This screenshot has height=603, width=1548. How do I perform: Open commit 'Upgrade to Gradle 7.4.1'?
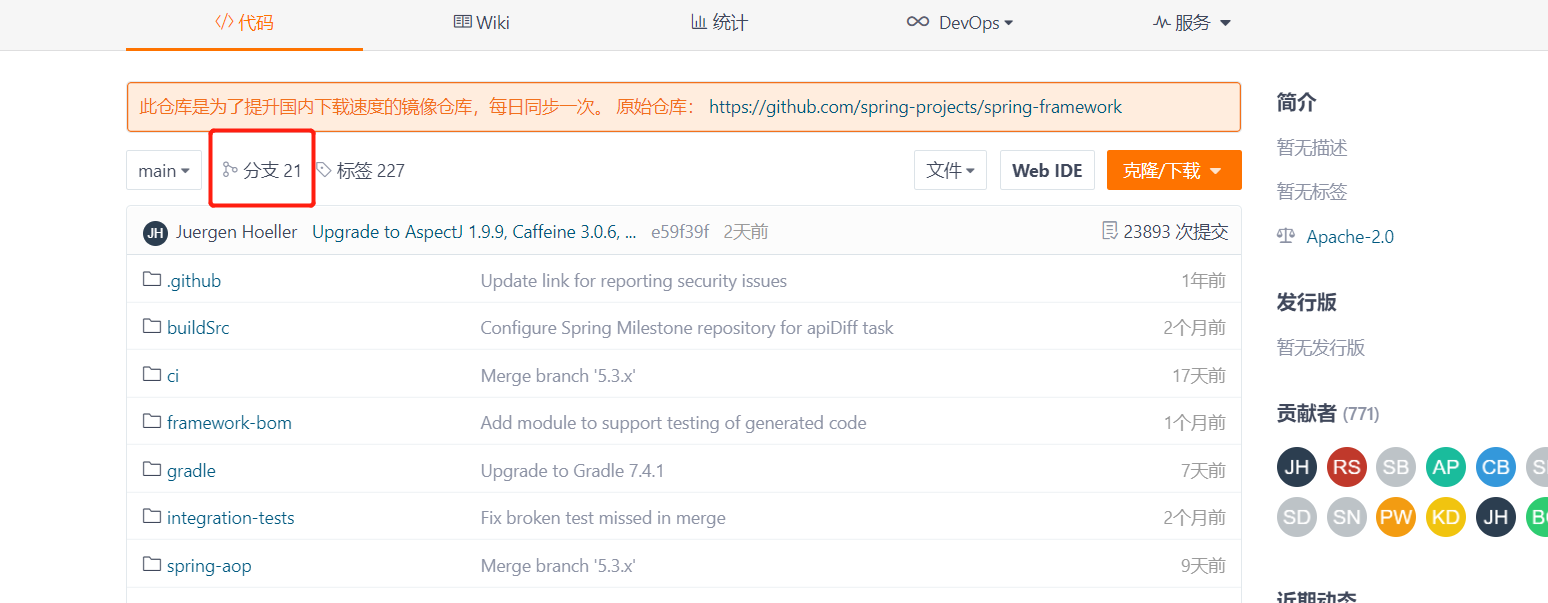[x=573, y=471]
